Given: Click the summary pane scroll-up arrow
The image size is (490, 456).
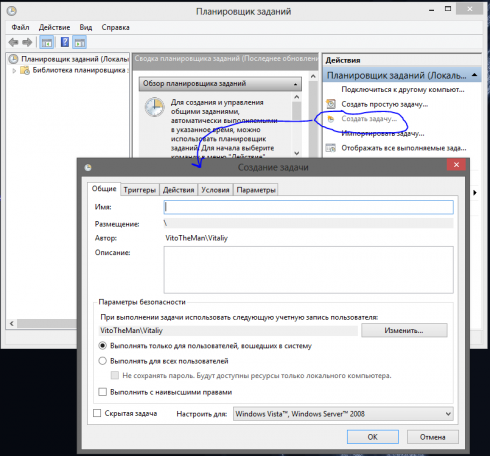Looking at the screenshot, I should [313, 76].
